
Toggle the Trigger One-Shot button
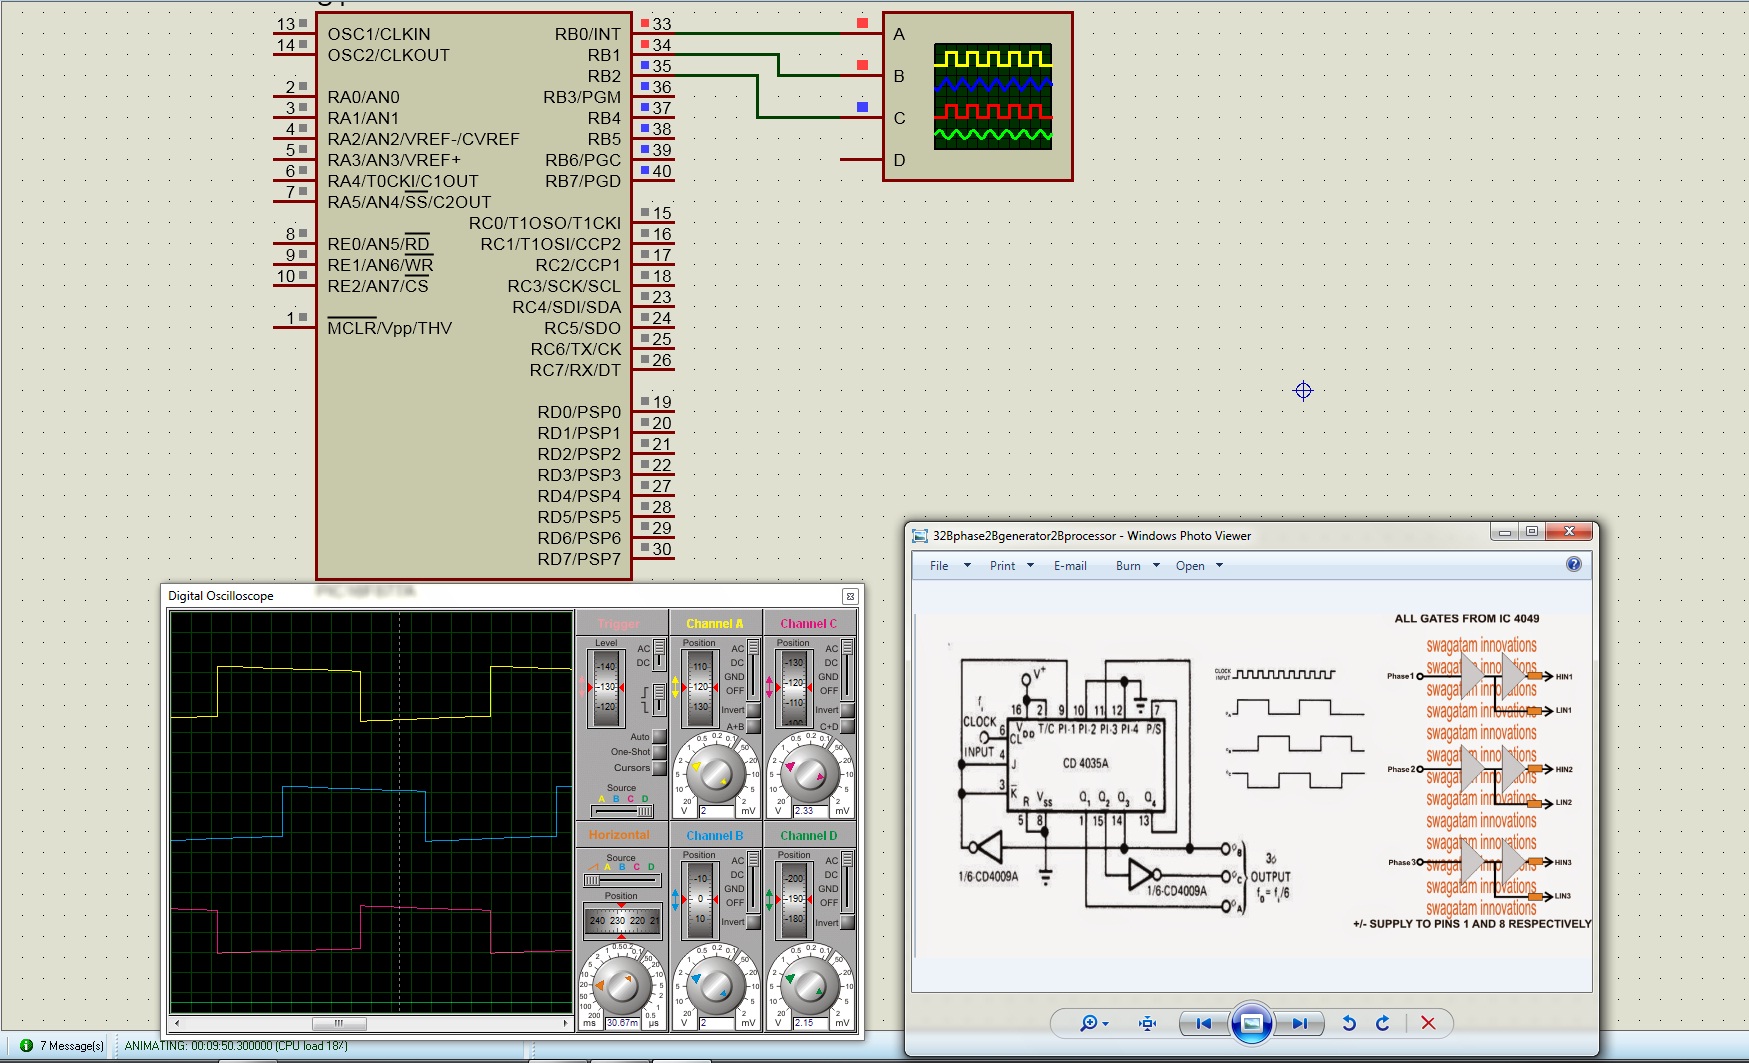tap(658, 752)
